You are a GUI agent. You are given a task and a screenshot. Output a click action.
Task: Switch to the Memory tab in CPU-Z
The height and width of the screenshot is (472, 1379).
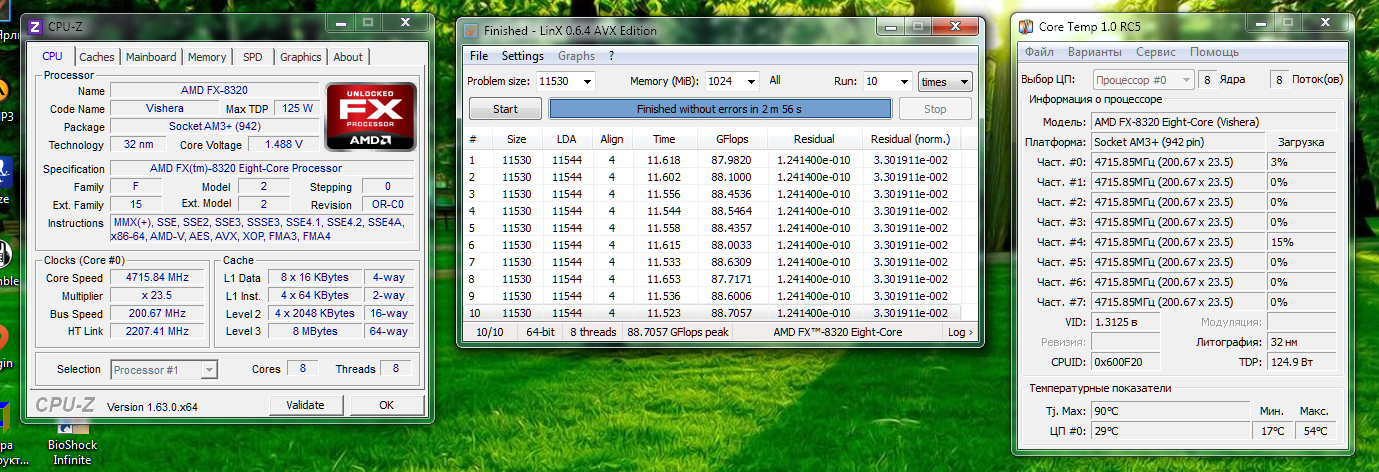pos(207,57)
